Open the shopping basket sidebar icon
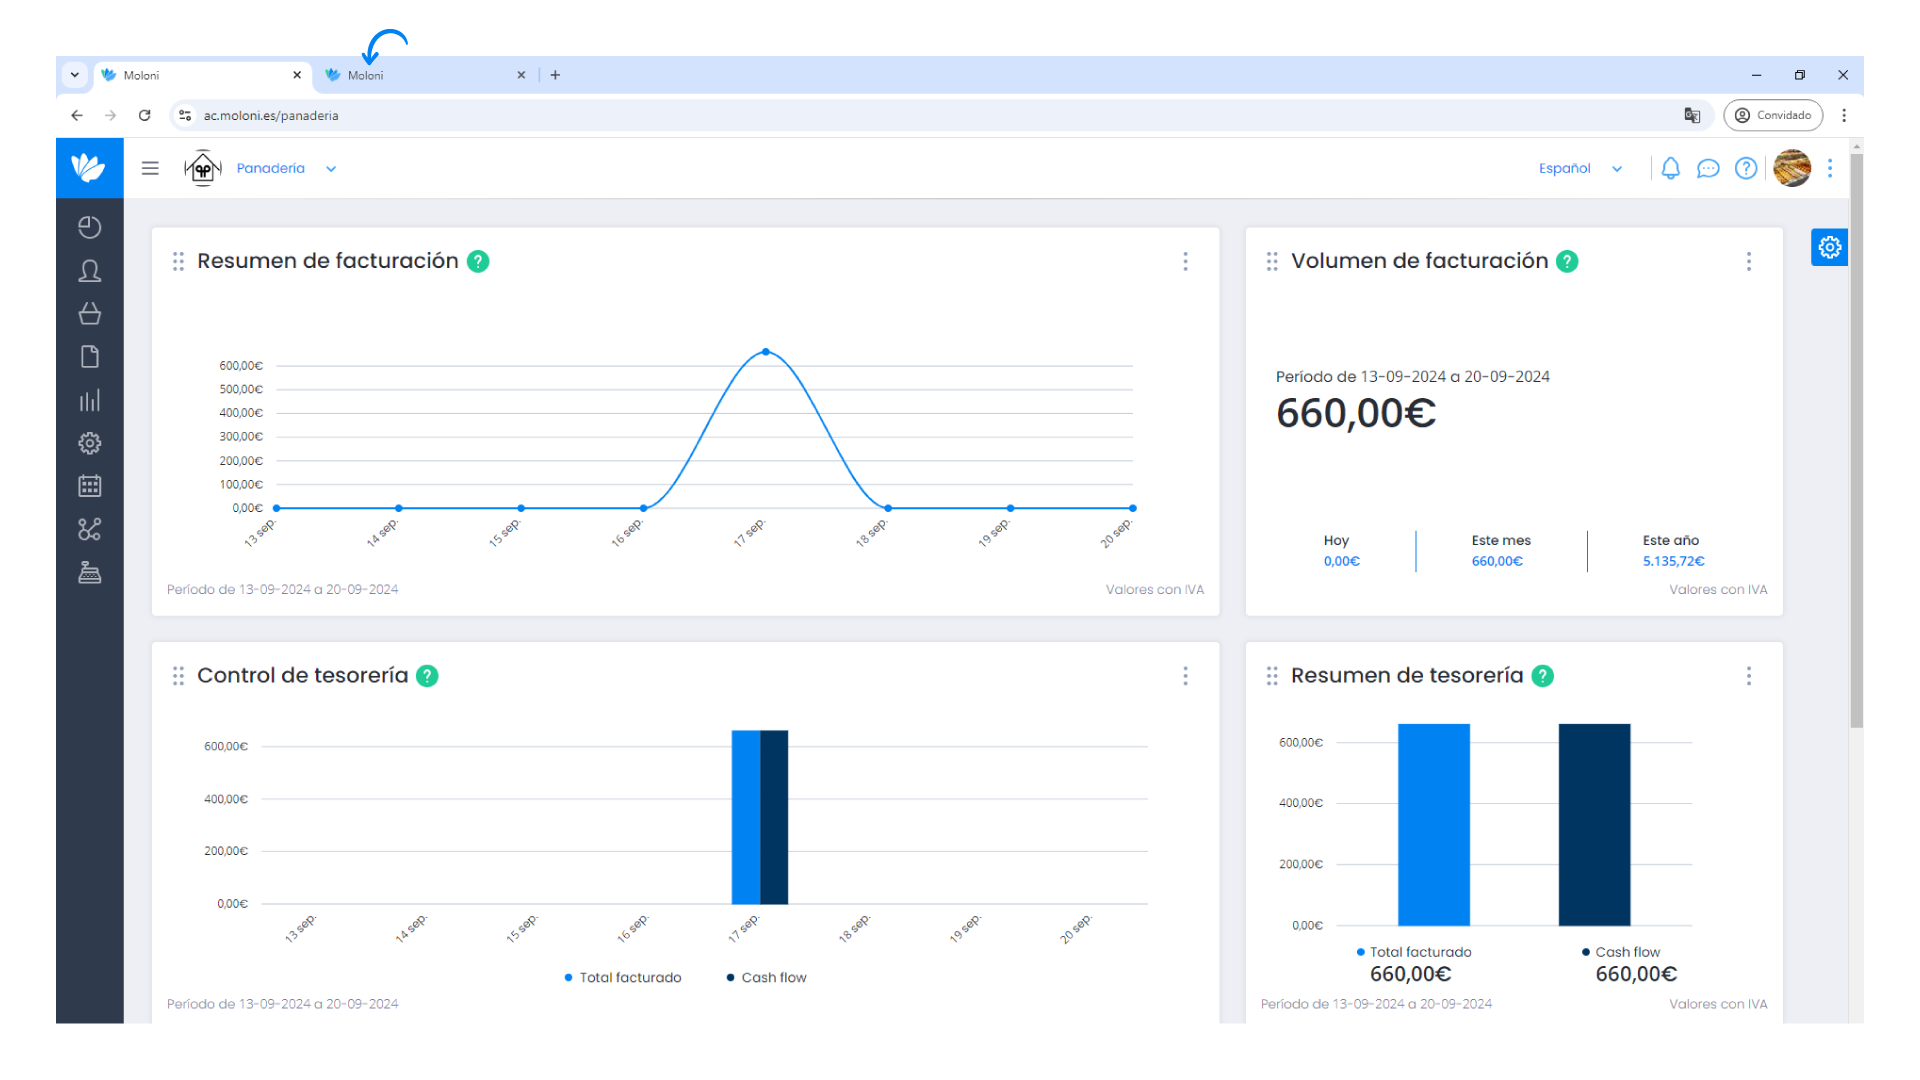The image size is (1920, 1080). click(x=90, y=314)
